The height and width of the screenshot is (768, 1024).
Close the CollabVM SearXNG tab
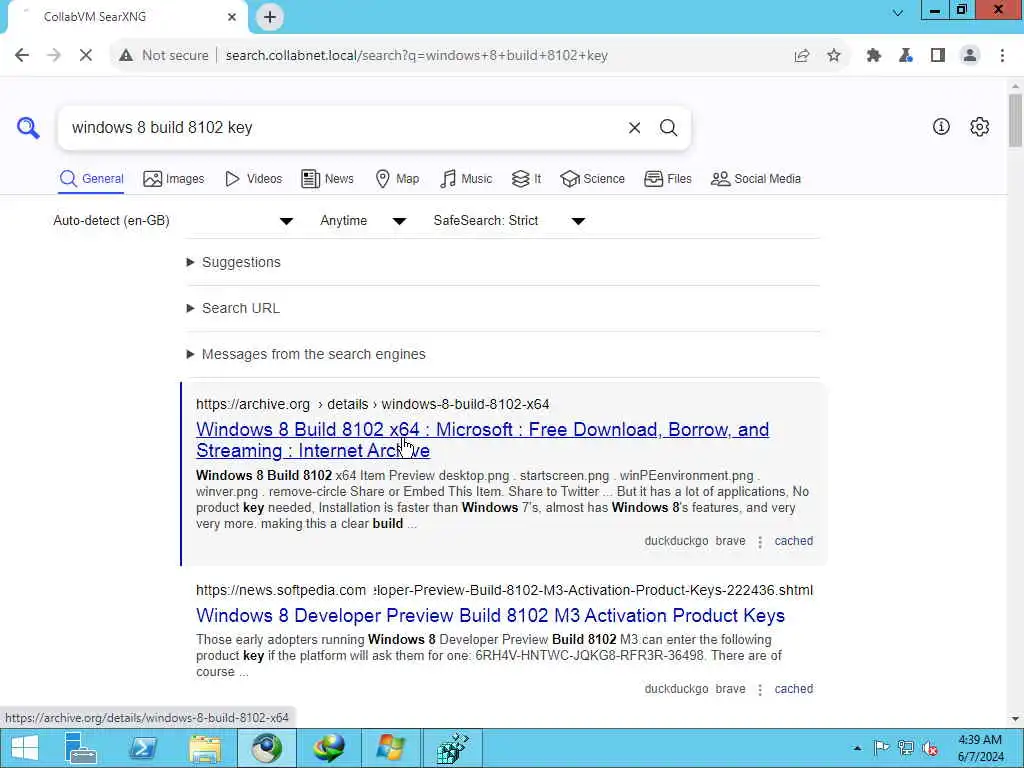(232, 17)
